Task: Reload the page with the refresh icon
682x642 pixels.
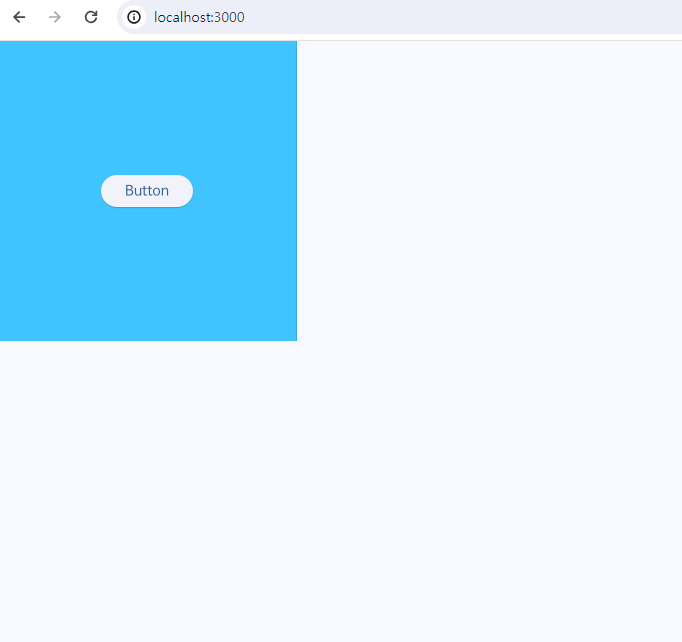Action: [x=91, y=17]
